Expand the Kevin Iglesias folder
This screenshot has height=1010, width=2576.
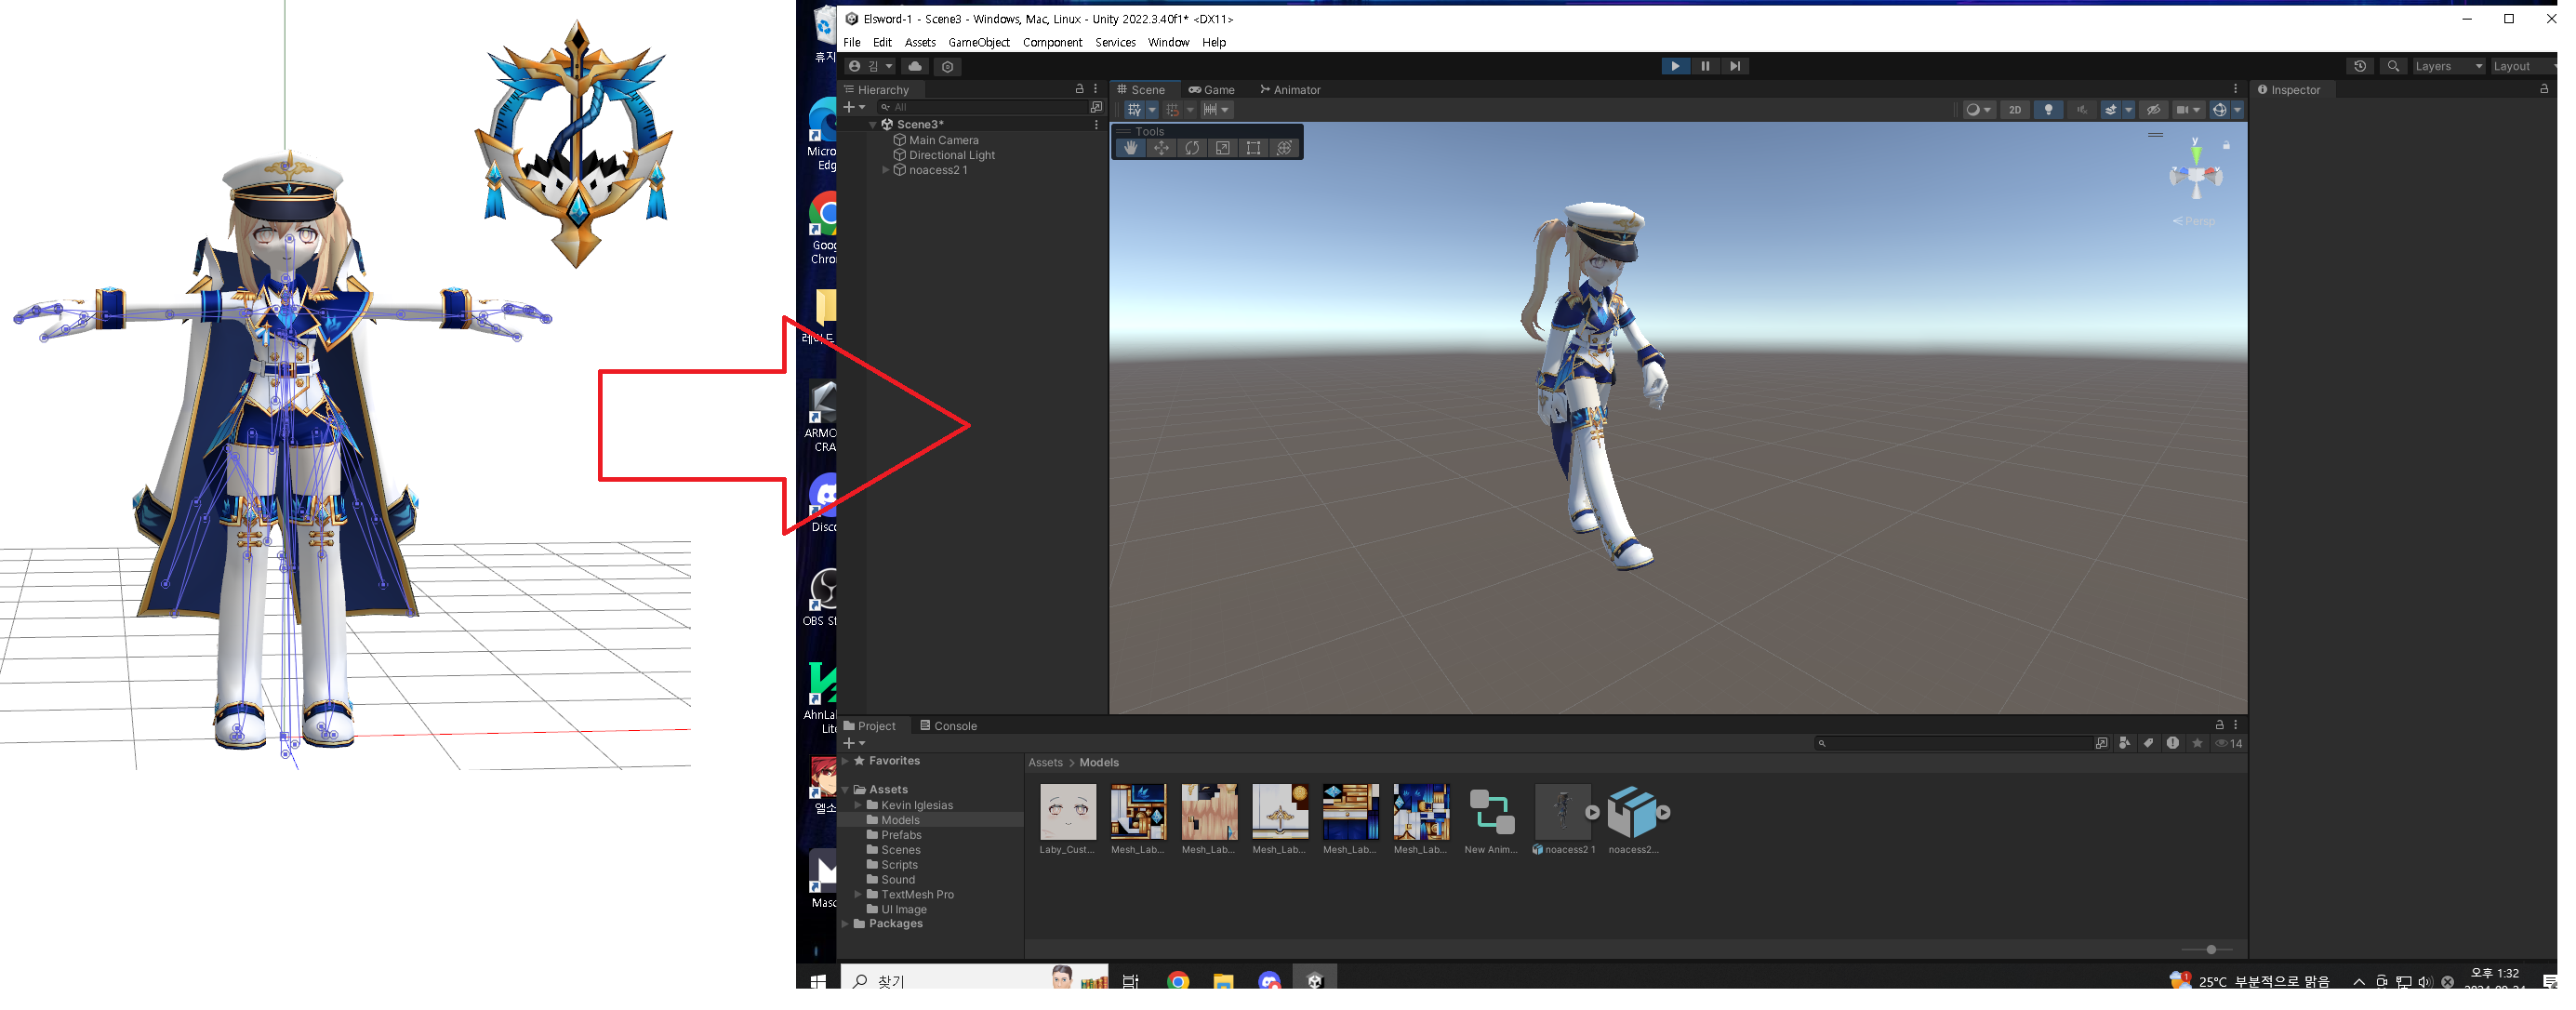click(858, 805)
